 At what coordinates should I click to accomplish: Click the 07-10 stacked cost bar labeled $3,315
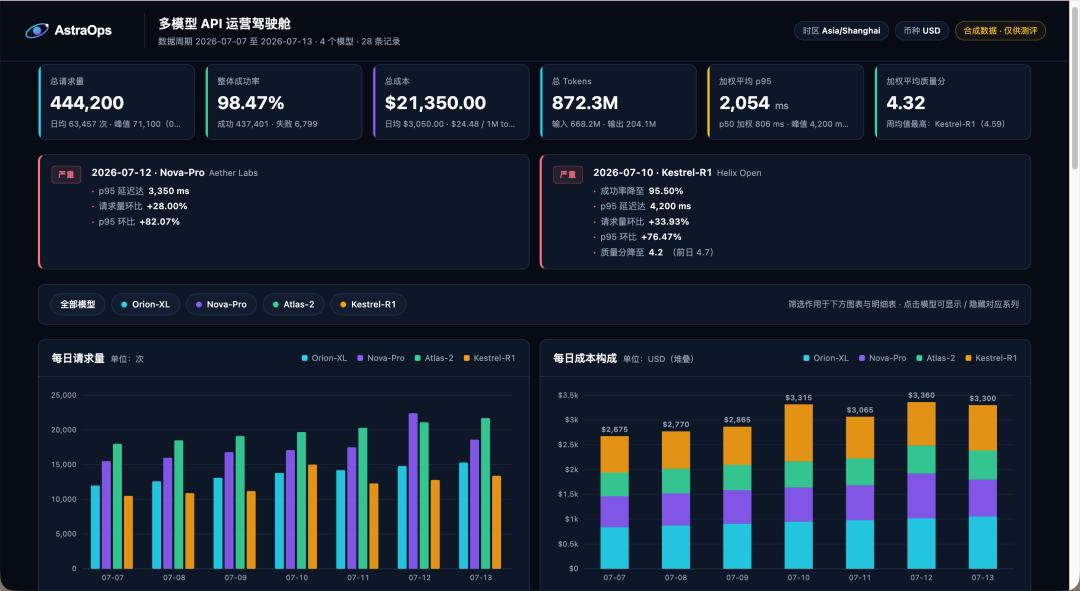point(798,486)
